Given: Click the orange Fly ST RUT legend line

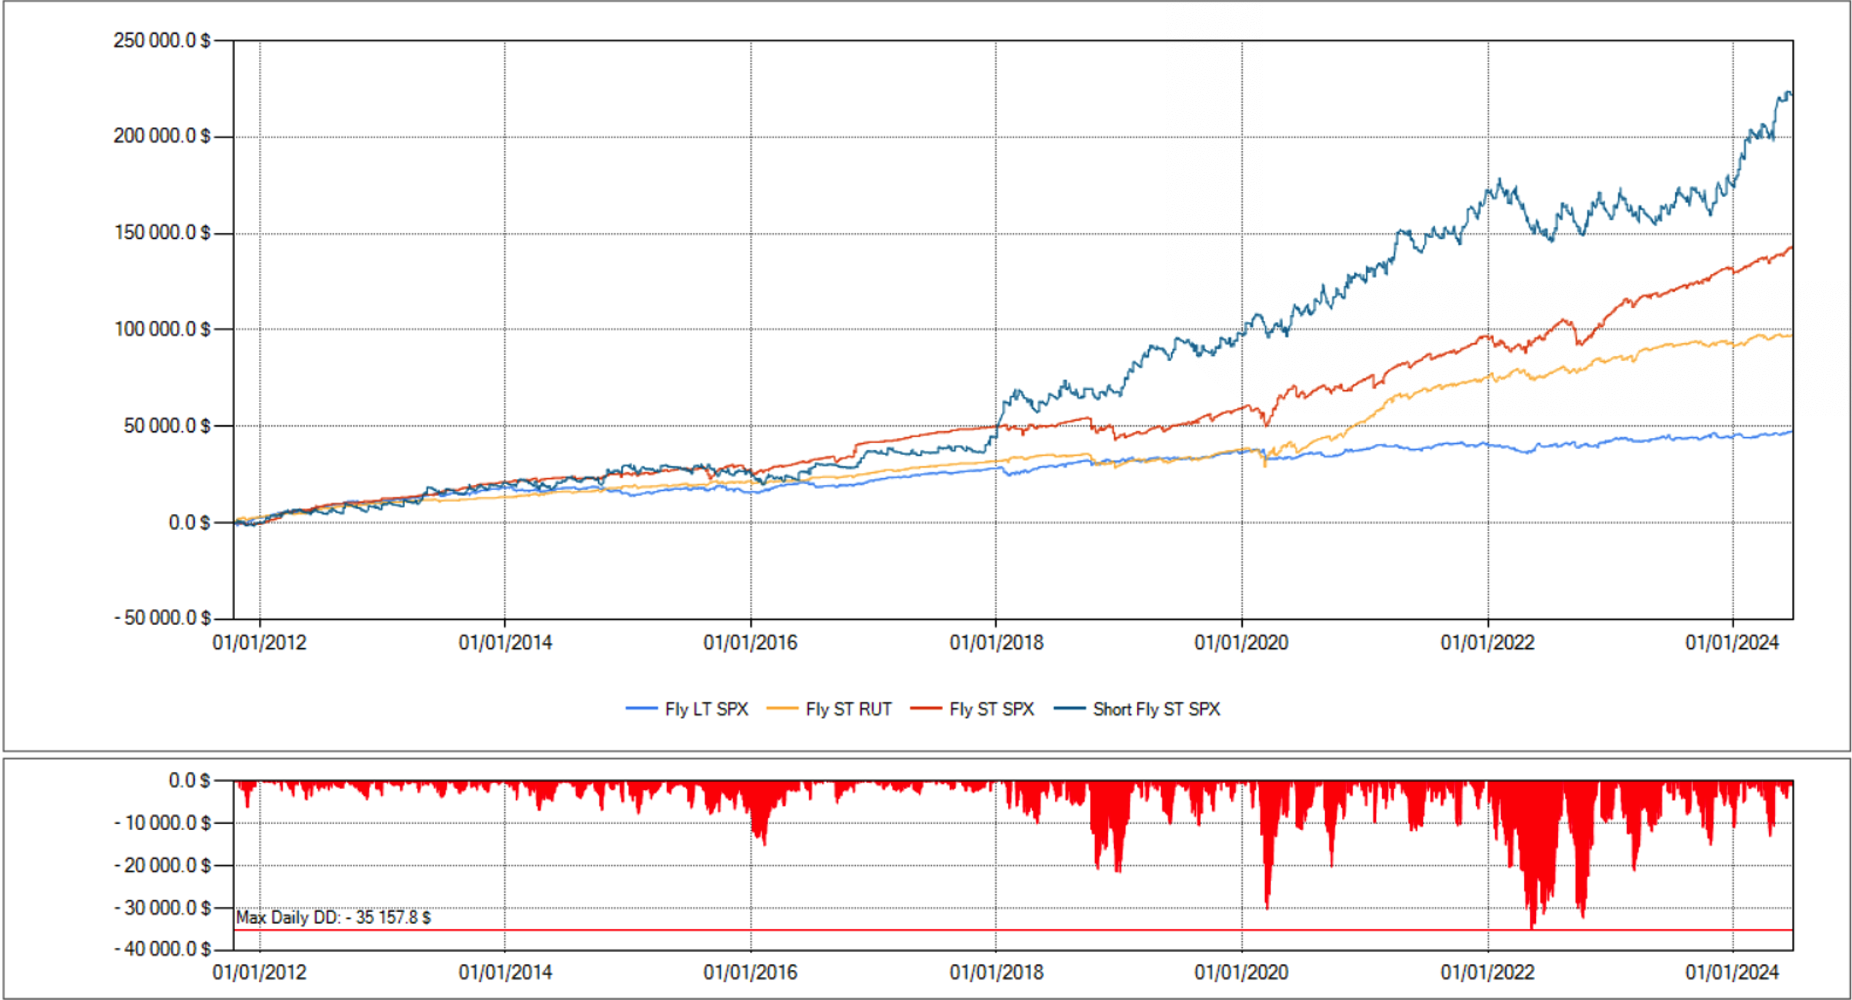Looking at the screenshot, I should coord(782,709).
